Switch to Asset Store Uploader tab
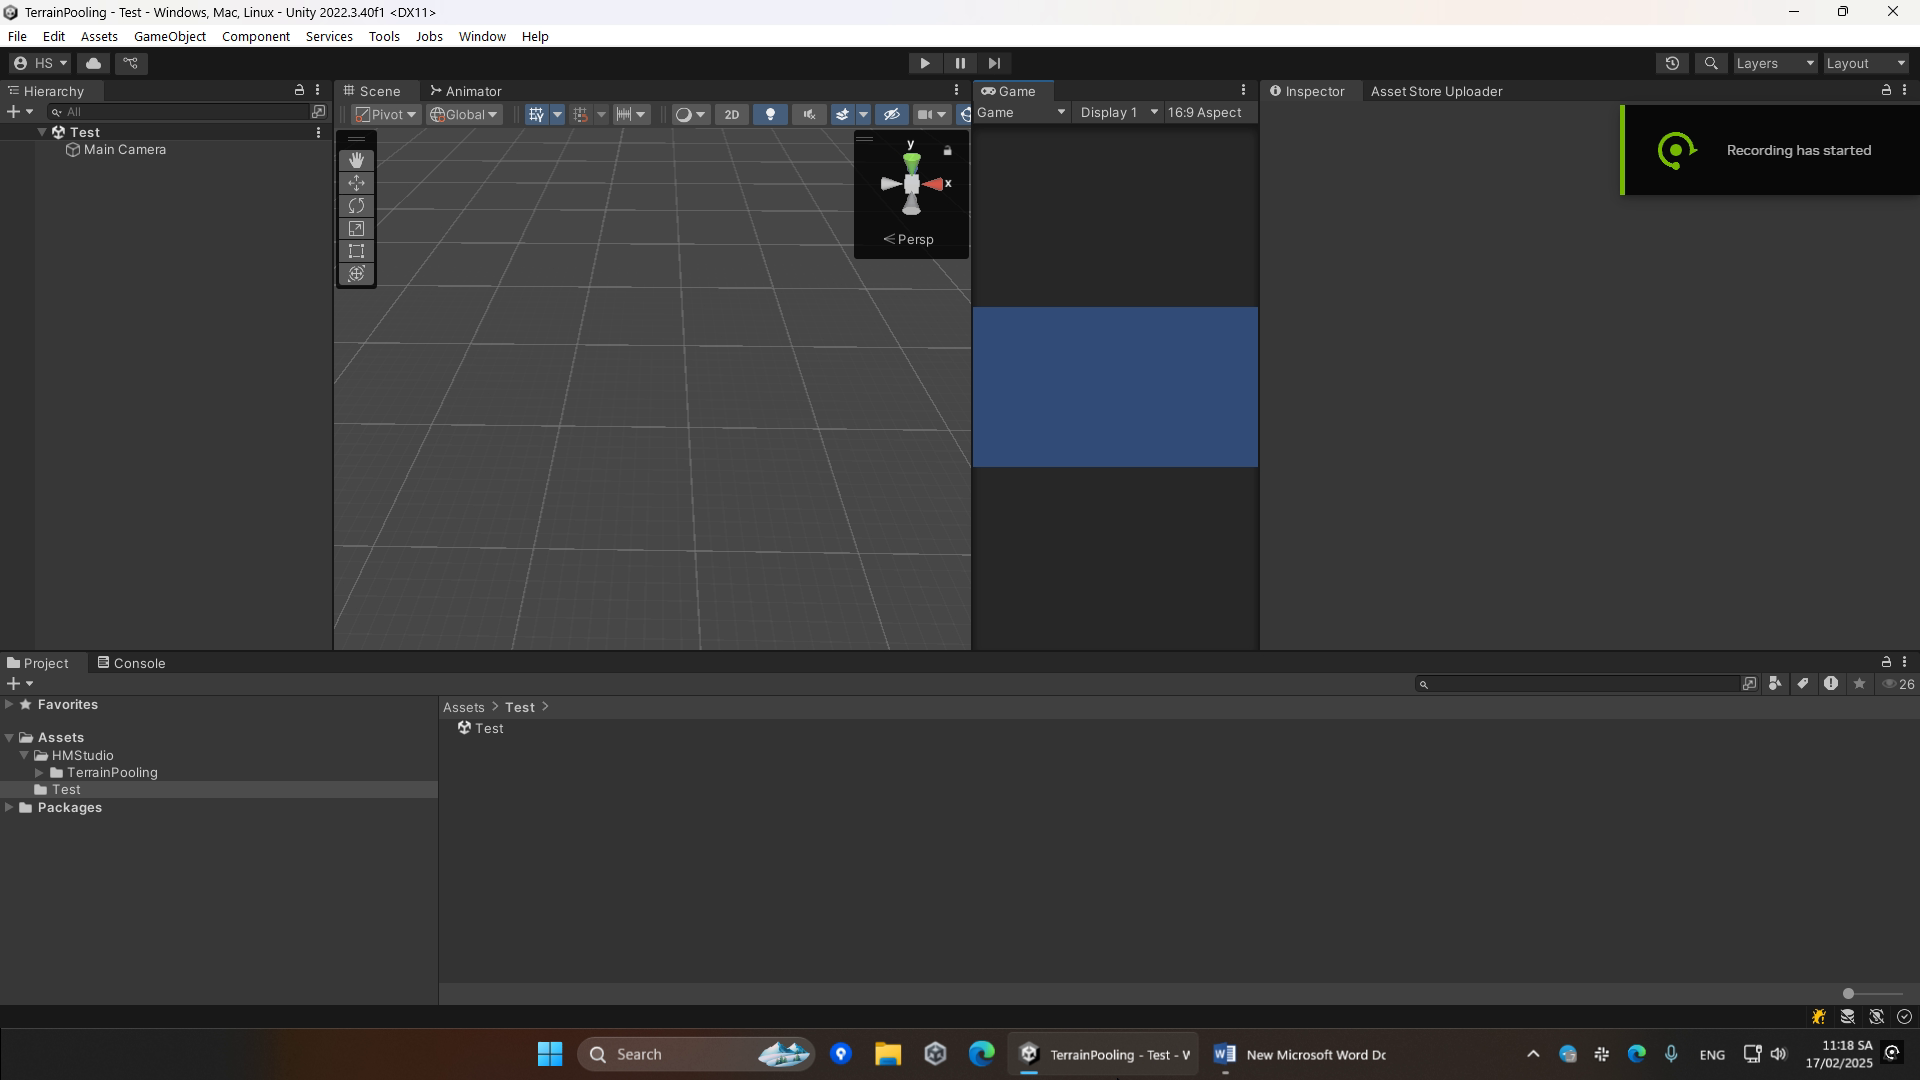 pyautogui.click(x=1436, y=91)
